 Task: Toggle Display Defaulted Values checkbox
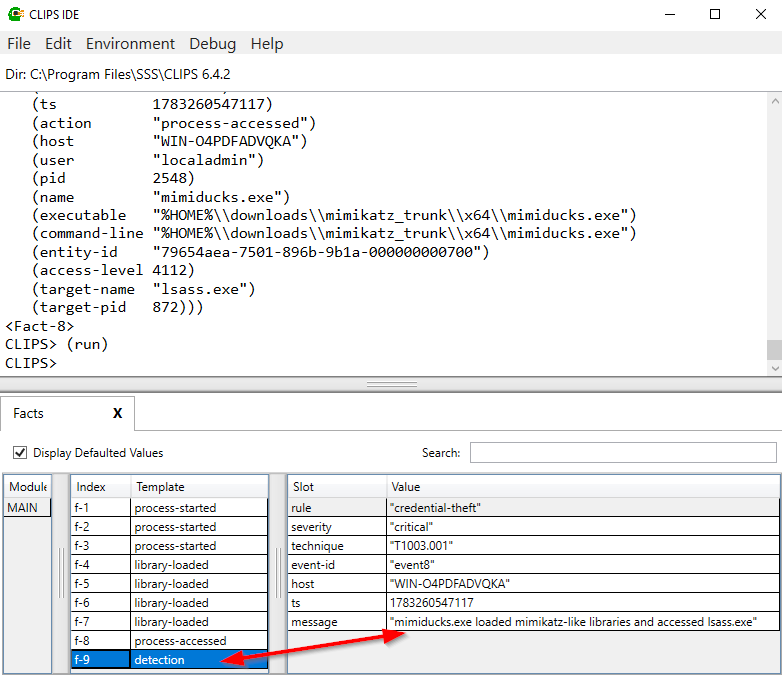click(x=20, y=452)
